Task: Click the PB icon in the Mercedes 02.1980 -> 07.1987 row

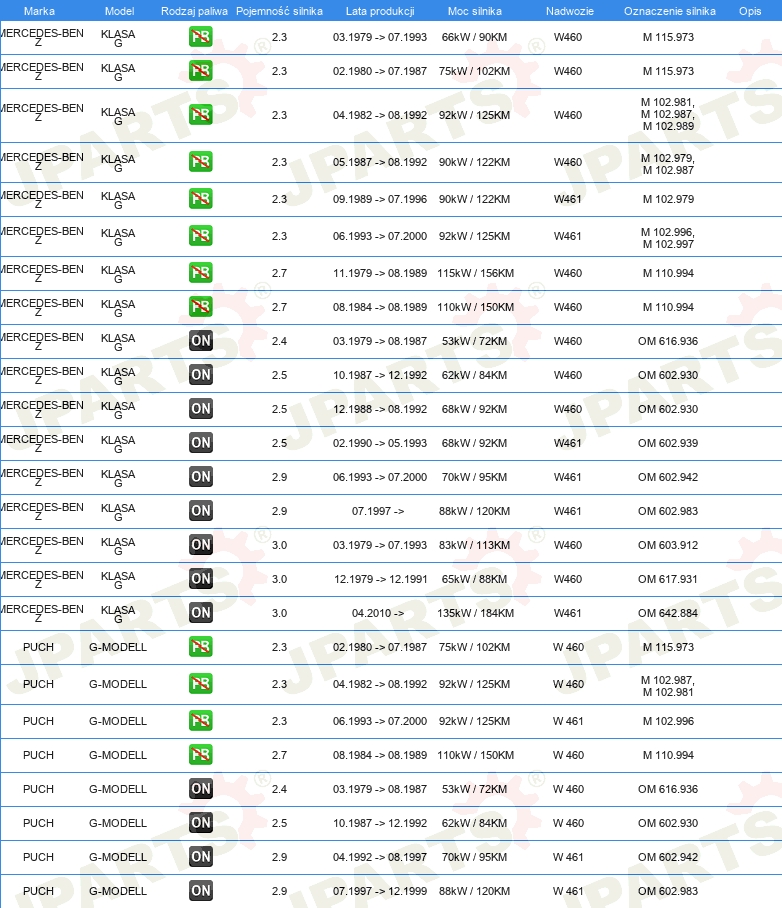Action: tap(200, 71)
